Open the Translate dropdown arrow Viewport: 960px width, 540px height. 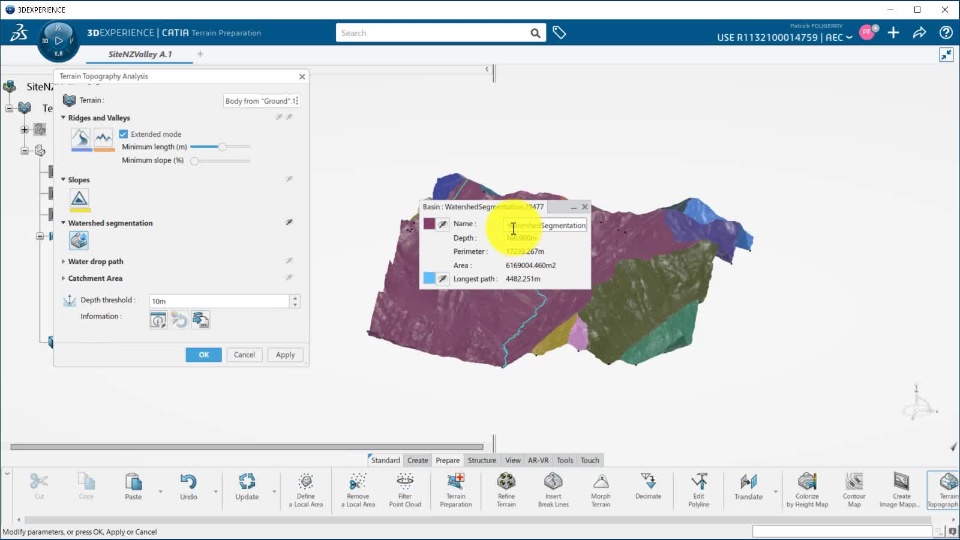(775, 492)
